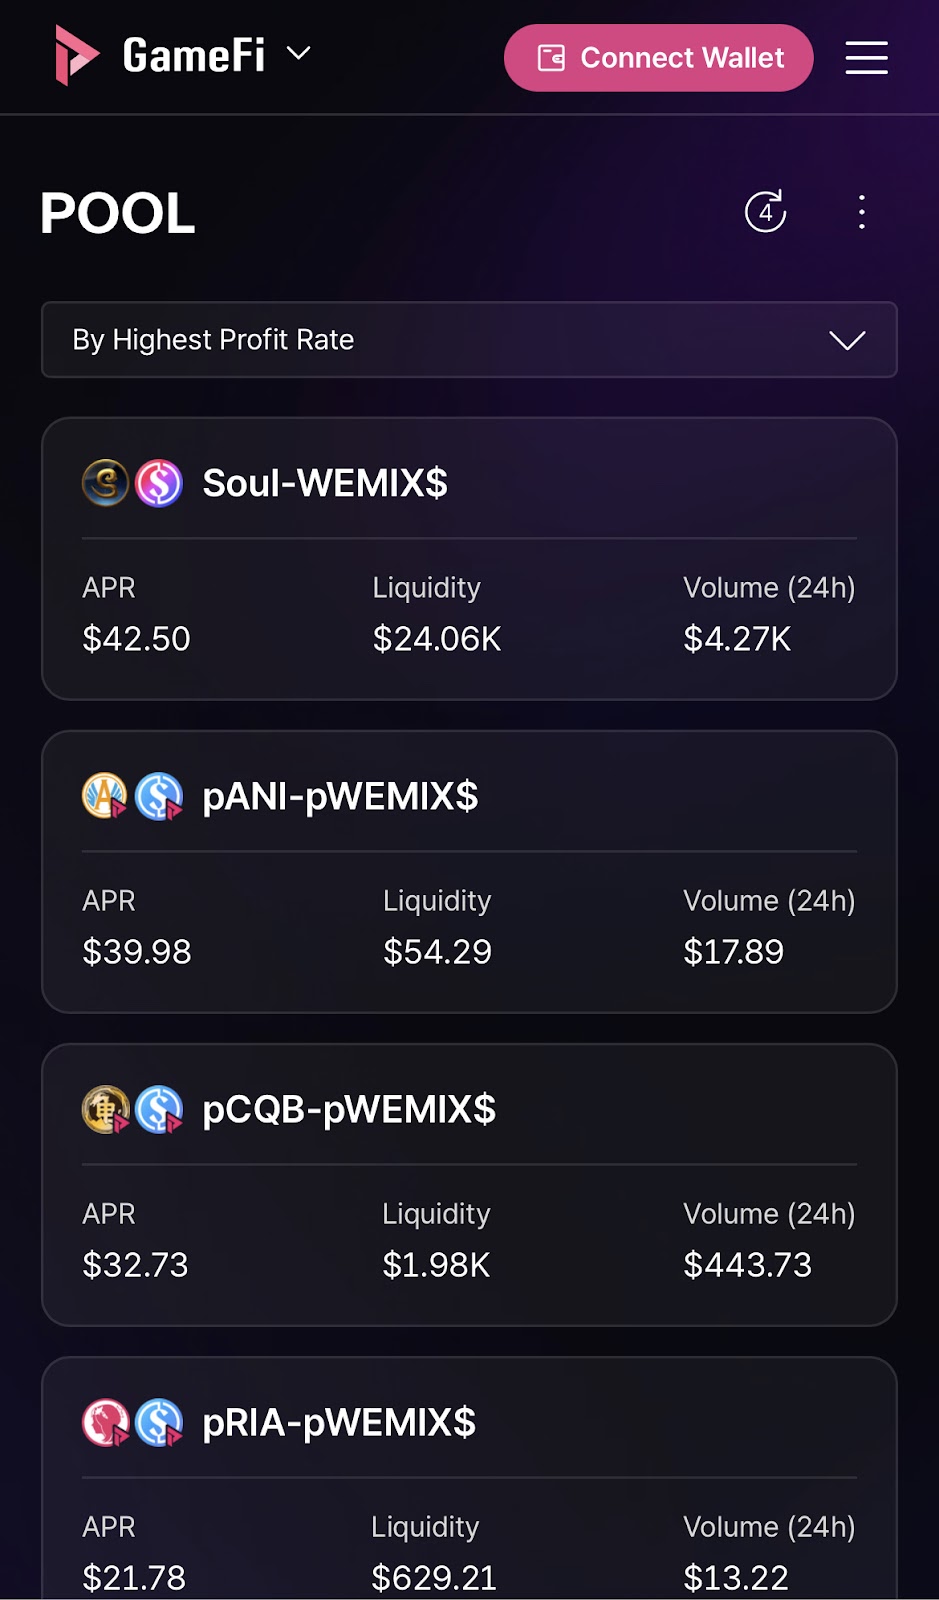
Task: Click the GameFi title text
Action: 194,55
